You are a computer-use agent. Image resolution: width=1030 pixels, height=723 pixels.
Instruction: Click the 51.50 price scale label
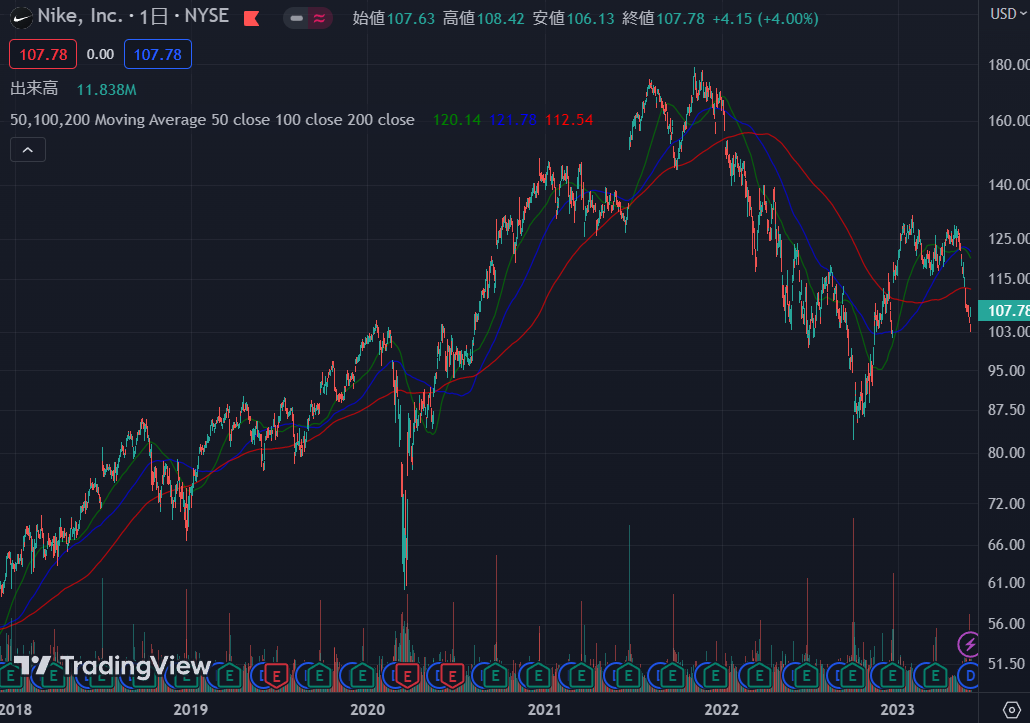[x=1006, y=664]
